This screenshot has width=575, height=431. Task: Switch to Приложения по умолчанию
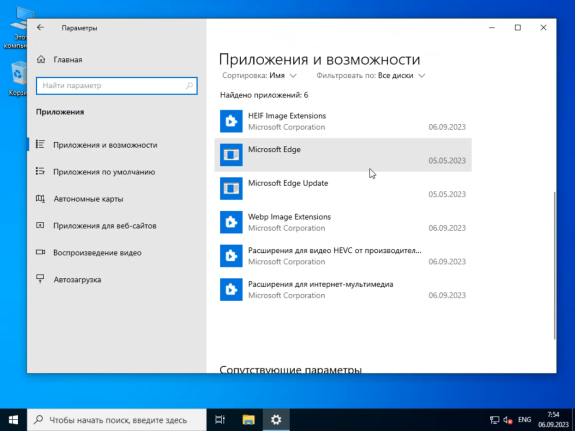pos(117,172)
